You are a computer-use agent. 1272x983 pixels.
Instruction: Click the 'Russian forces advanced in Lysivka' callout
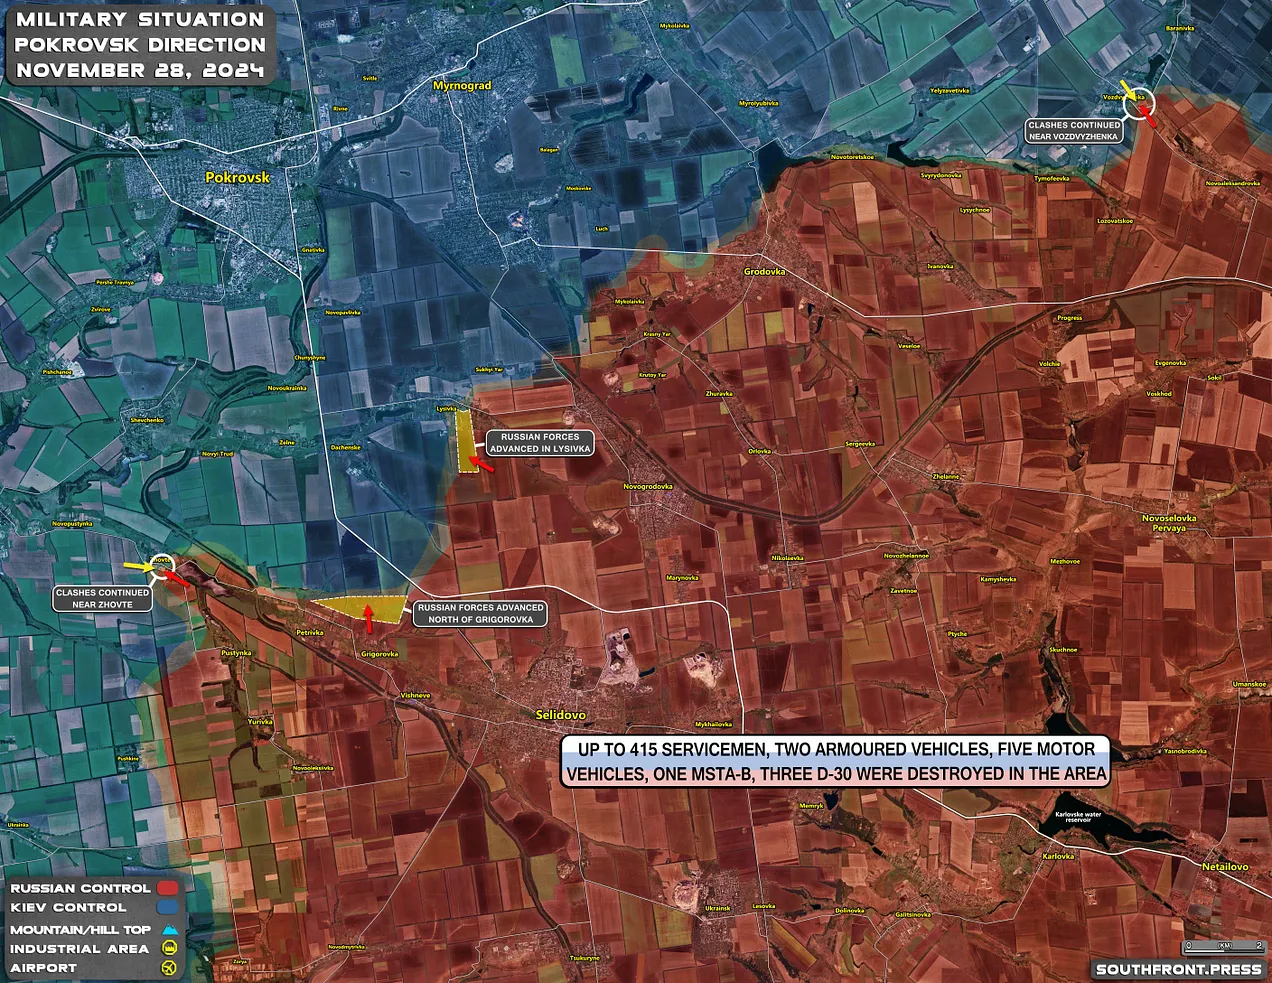point(540,443)
